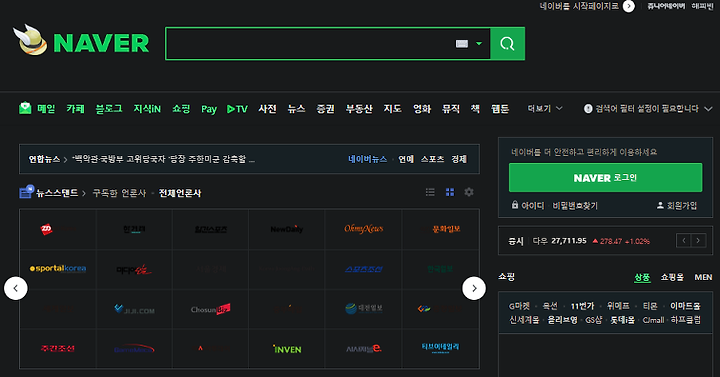Screen dimensions: 720x377
Task: Select the 쇼핑몰 shopping tab
Action: pos(672,277)
